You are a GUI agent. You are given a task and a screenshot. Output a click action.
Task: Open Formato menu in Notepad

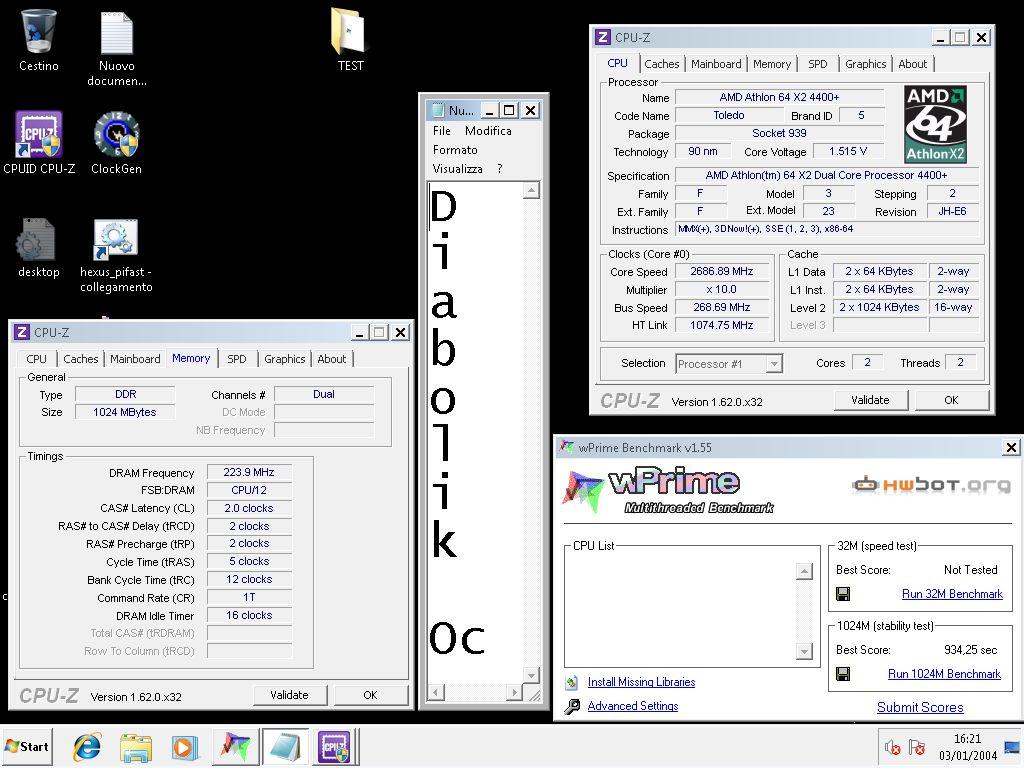click(x=455, y=150)
